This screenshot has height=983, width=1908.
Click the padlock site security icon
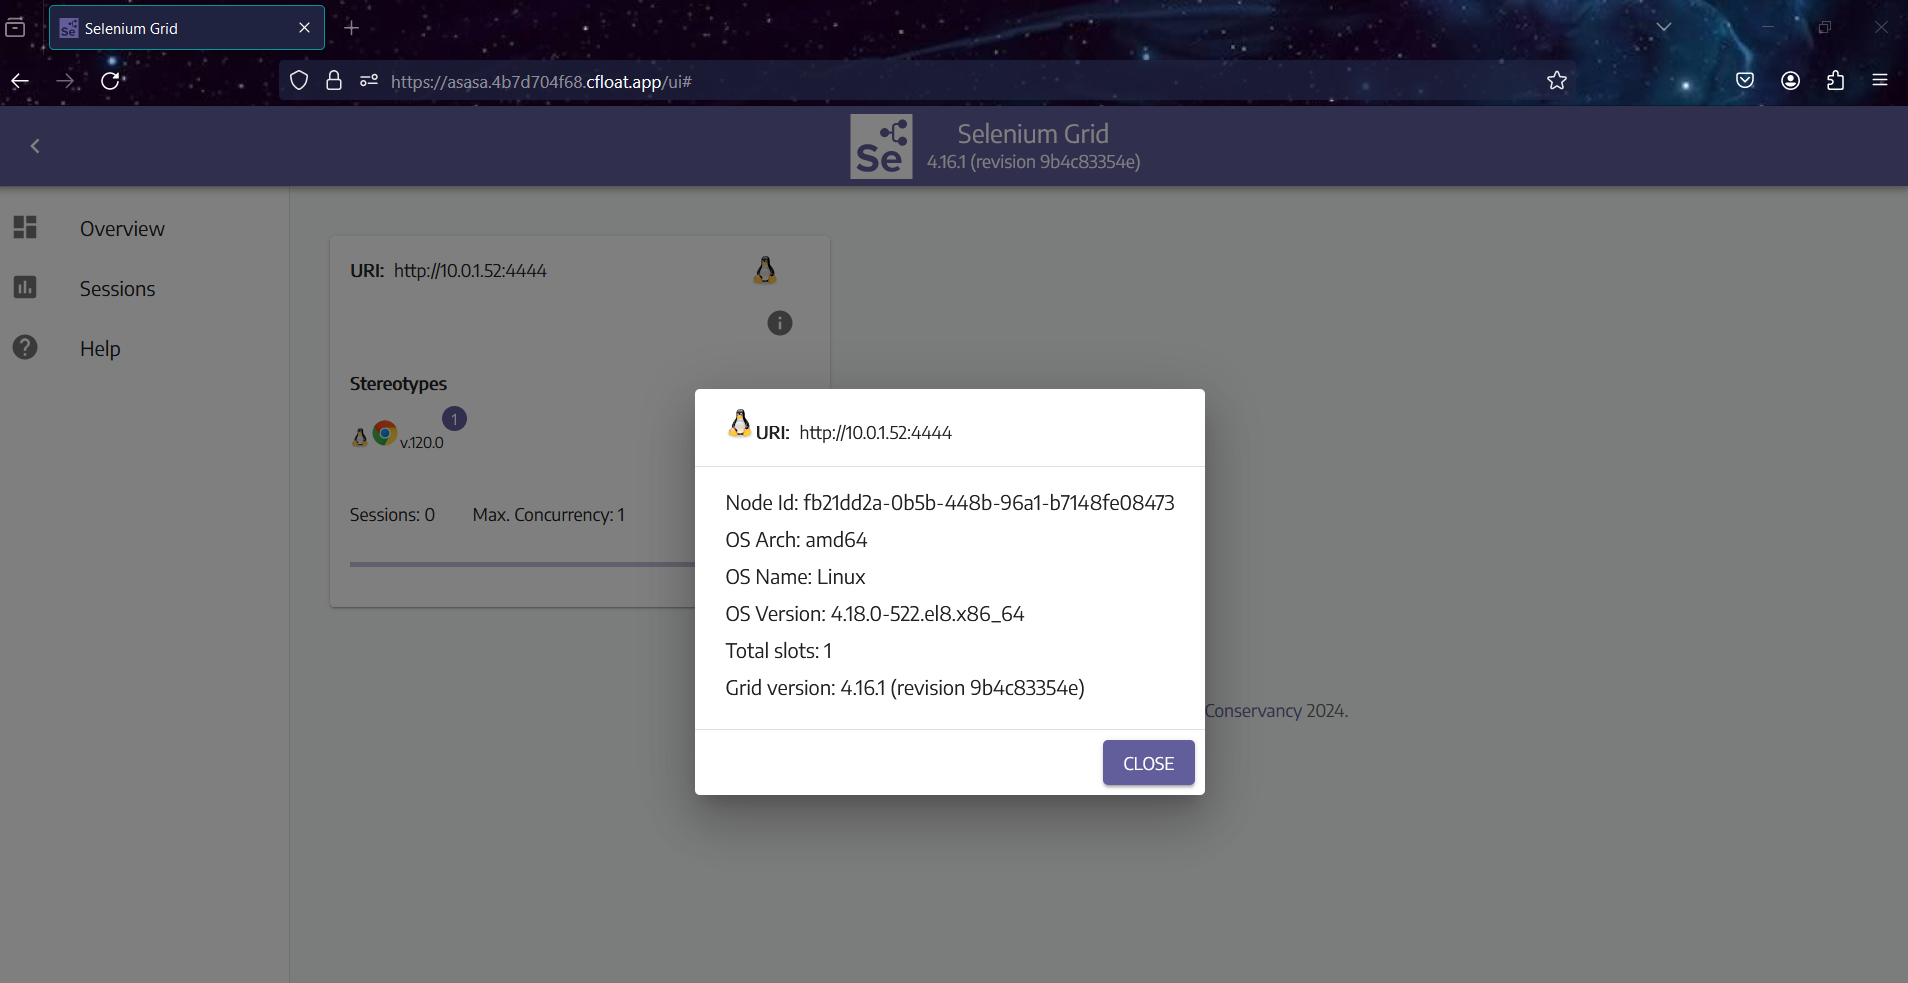tap(334, 81)
